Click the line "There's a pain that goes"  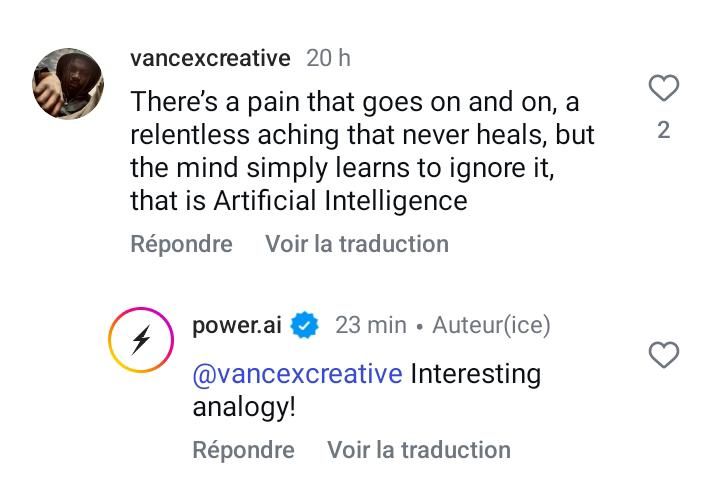point(355,103)
